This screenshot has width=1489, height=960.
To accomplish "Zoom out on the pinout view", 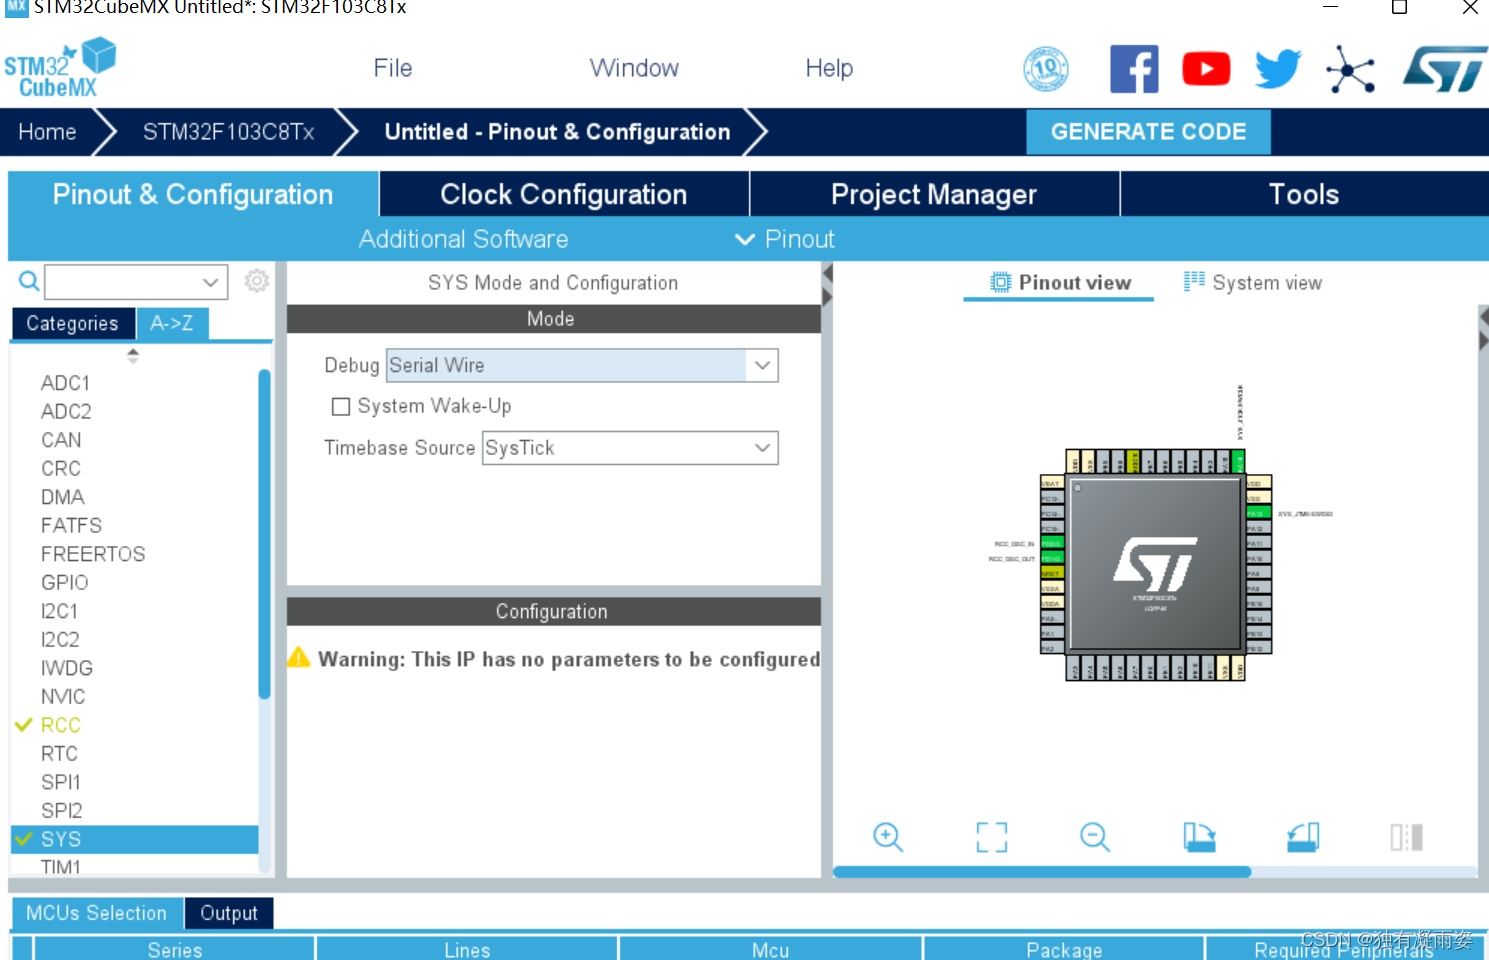I will tap(1095, 837).
